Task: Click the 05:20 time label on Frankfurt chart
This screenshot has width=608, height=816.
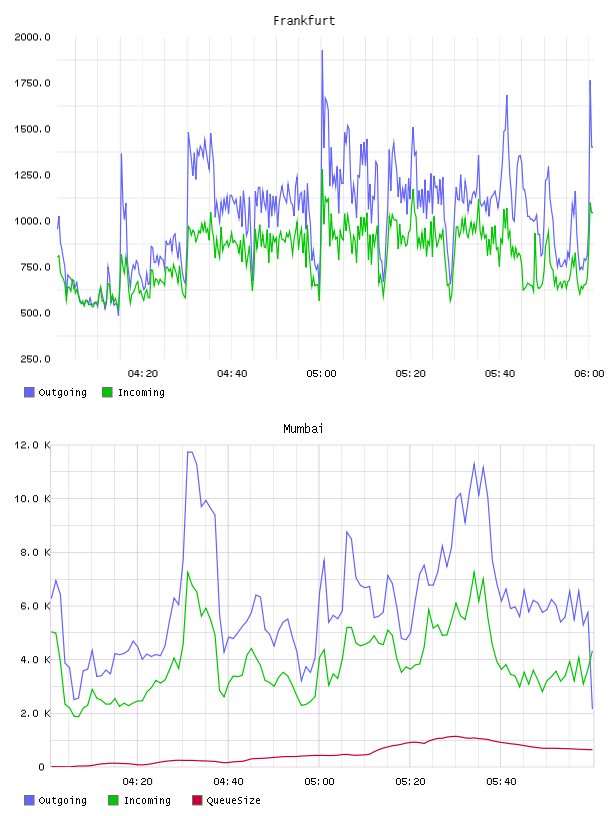Action: [410, 374]
